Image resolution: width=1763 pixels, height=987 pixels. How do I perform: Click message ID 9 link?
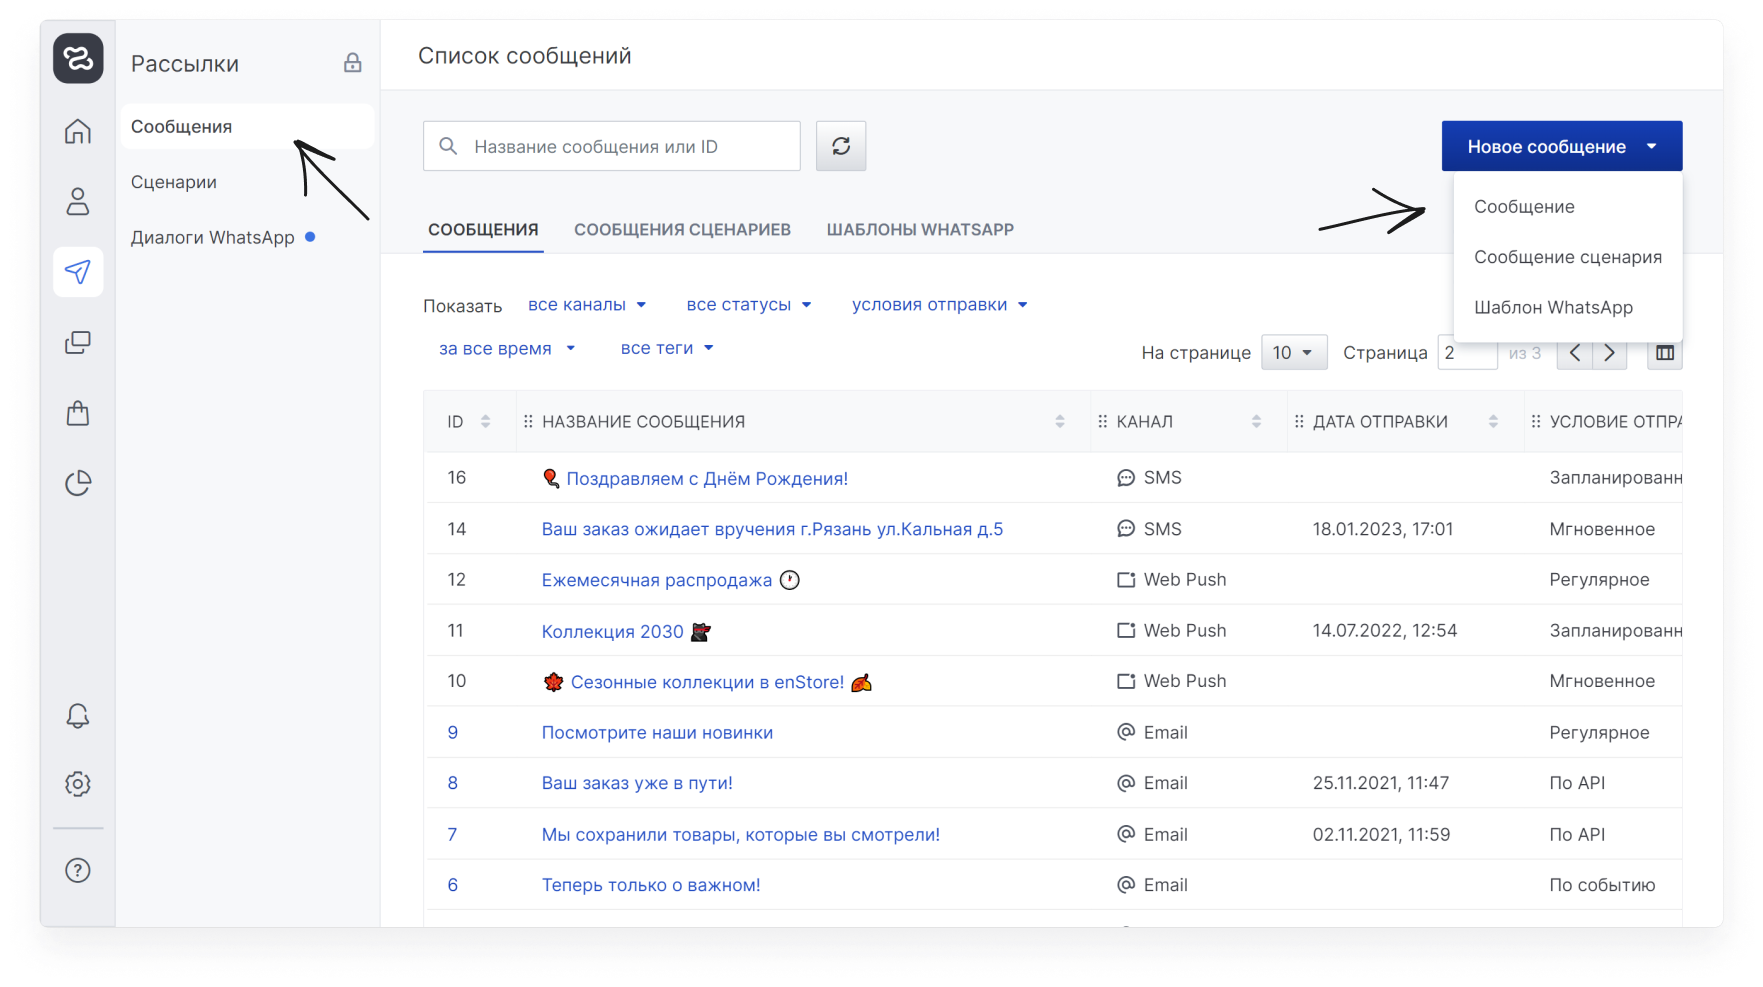[453, 733]
